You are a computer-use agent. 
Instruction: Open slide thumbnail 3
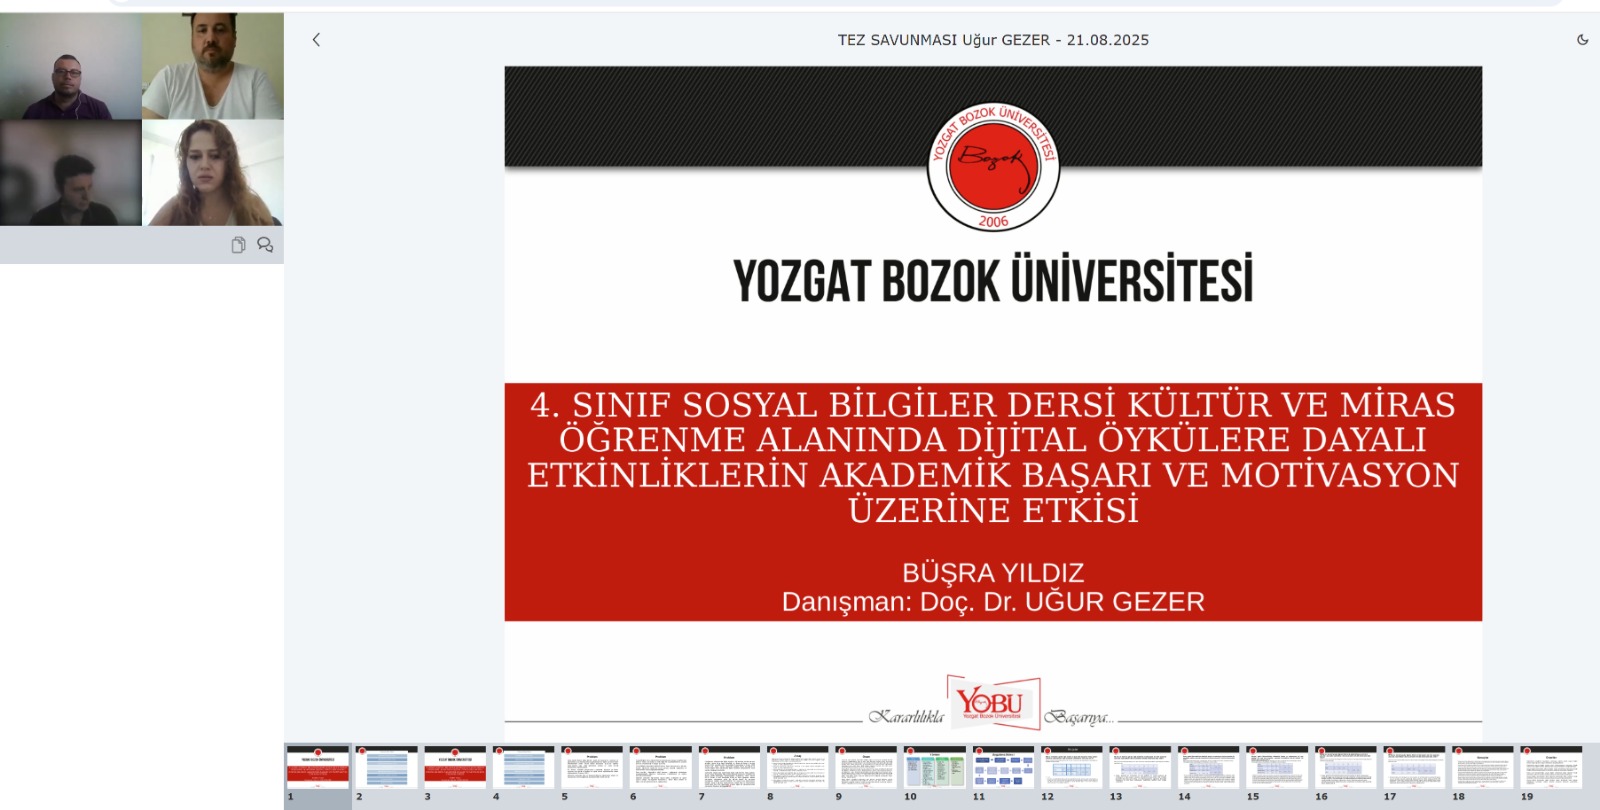click(455, 768)
